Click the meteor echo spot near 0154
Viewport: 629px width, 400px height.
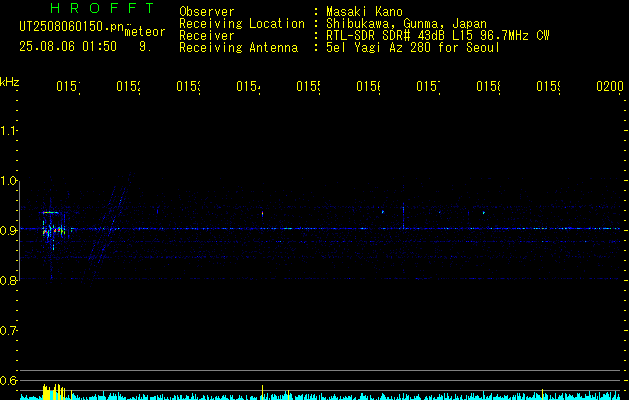coord(262,214)
